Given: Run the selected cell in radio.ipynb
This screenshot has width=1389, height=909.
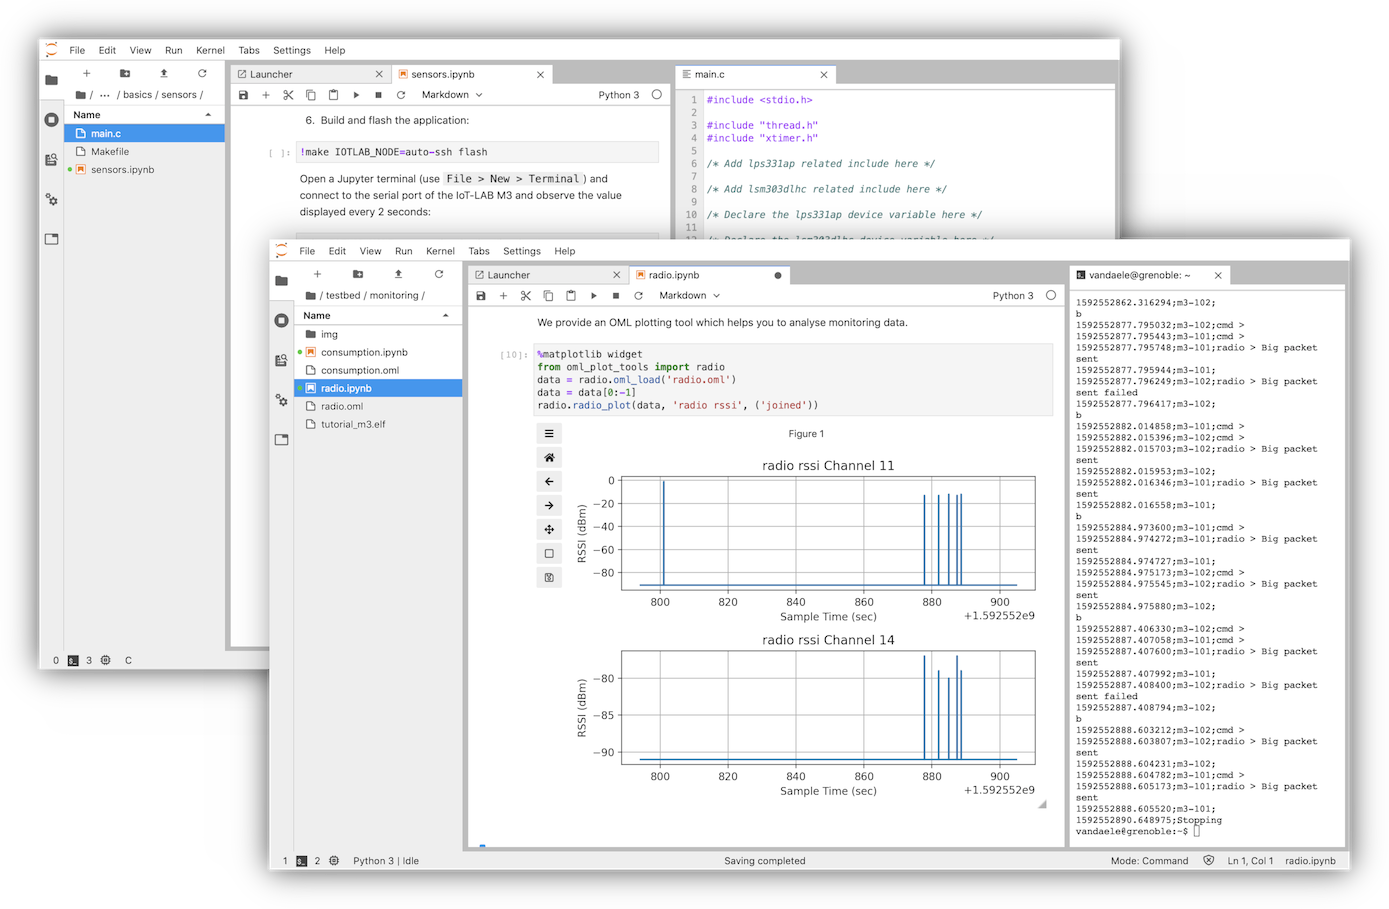Looking at the screenshot, I should tap(593, 296).
